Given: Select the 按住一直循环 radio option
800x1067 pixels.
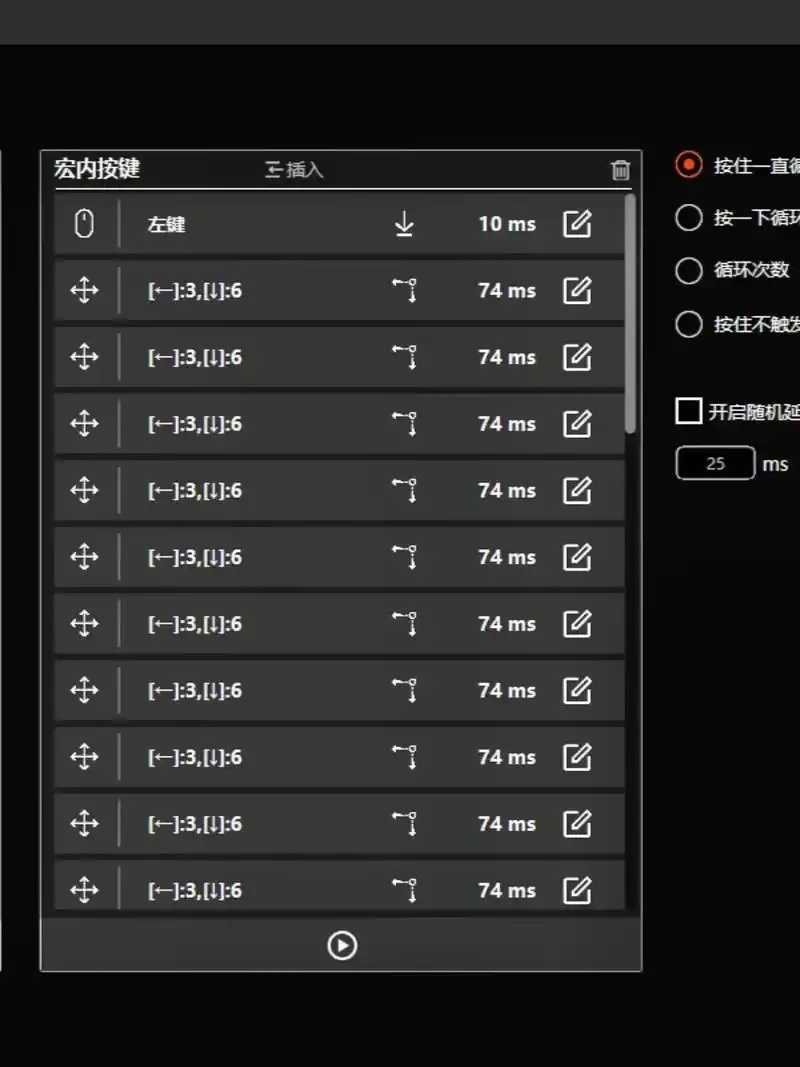Looking at the screenshot, I should 688,165.
